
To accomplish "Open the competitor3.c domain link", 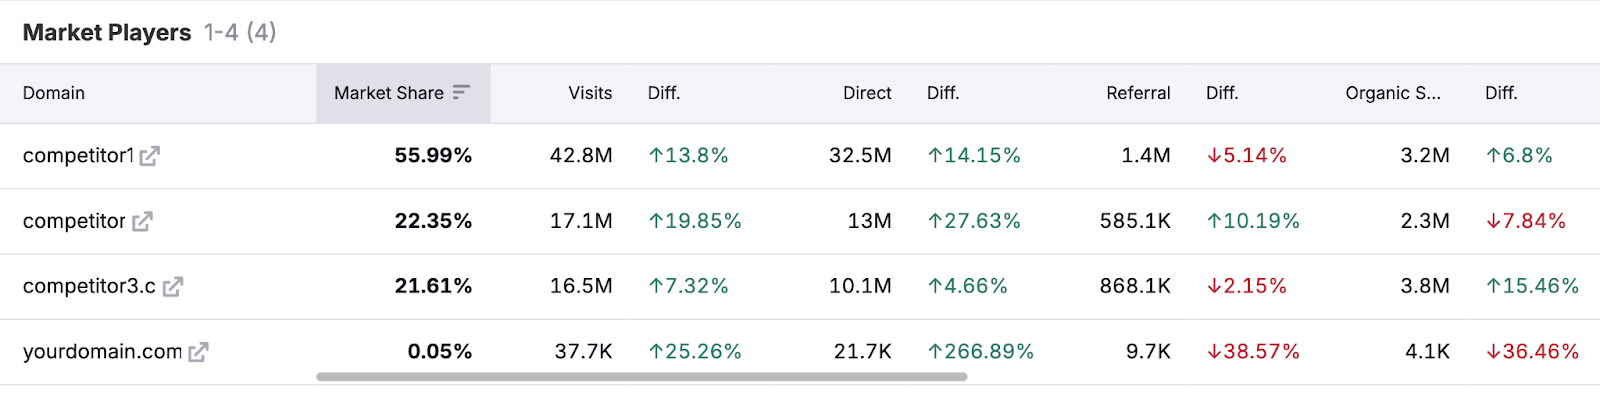I will click(x=89, y=286).
